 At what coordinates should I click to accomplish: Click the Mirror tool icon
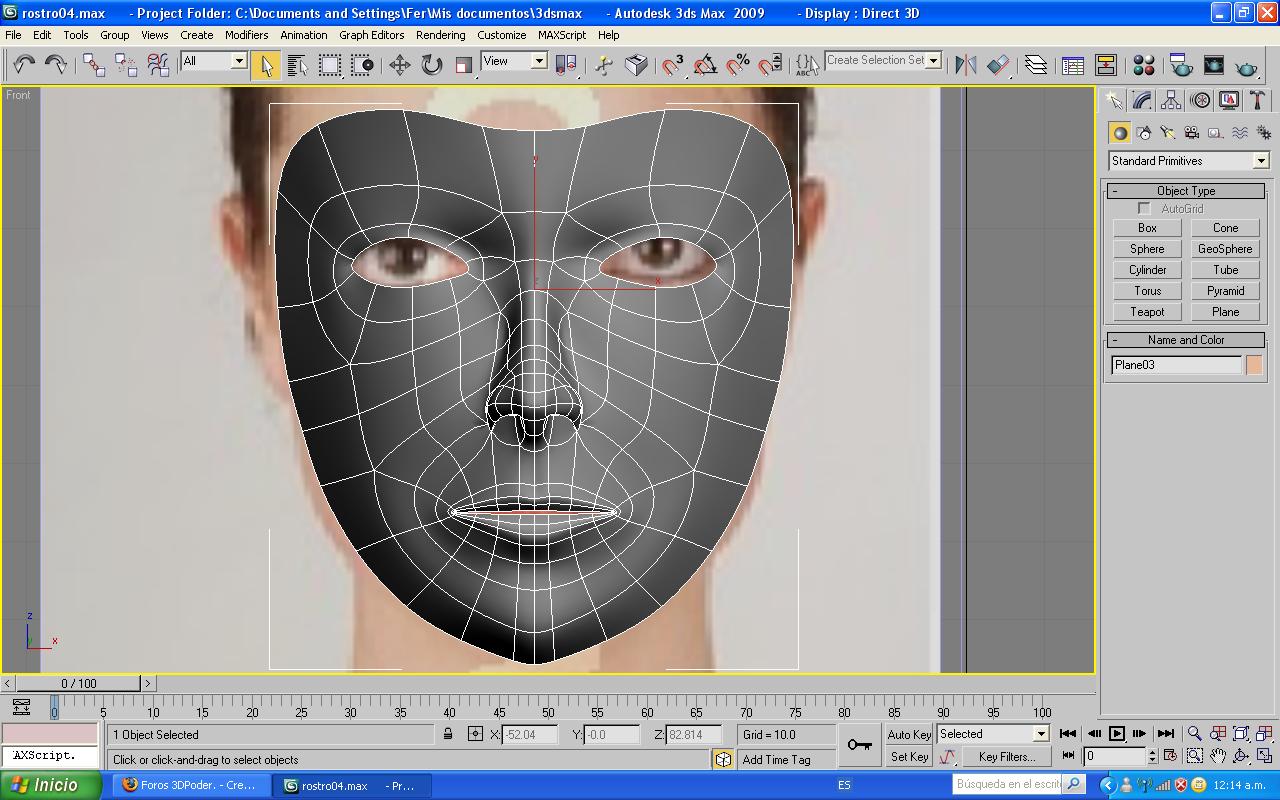[x=966, y=65]
